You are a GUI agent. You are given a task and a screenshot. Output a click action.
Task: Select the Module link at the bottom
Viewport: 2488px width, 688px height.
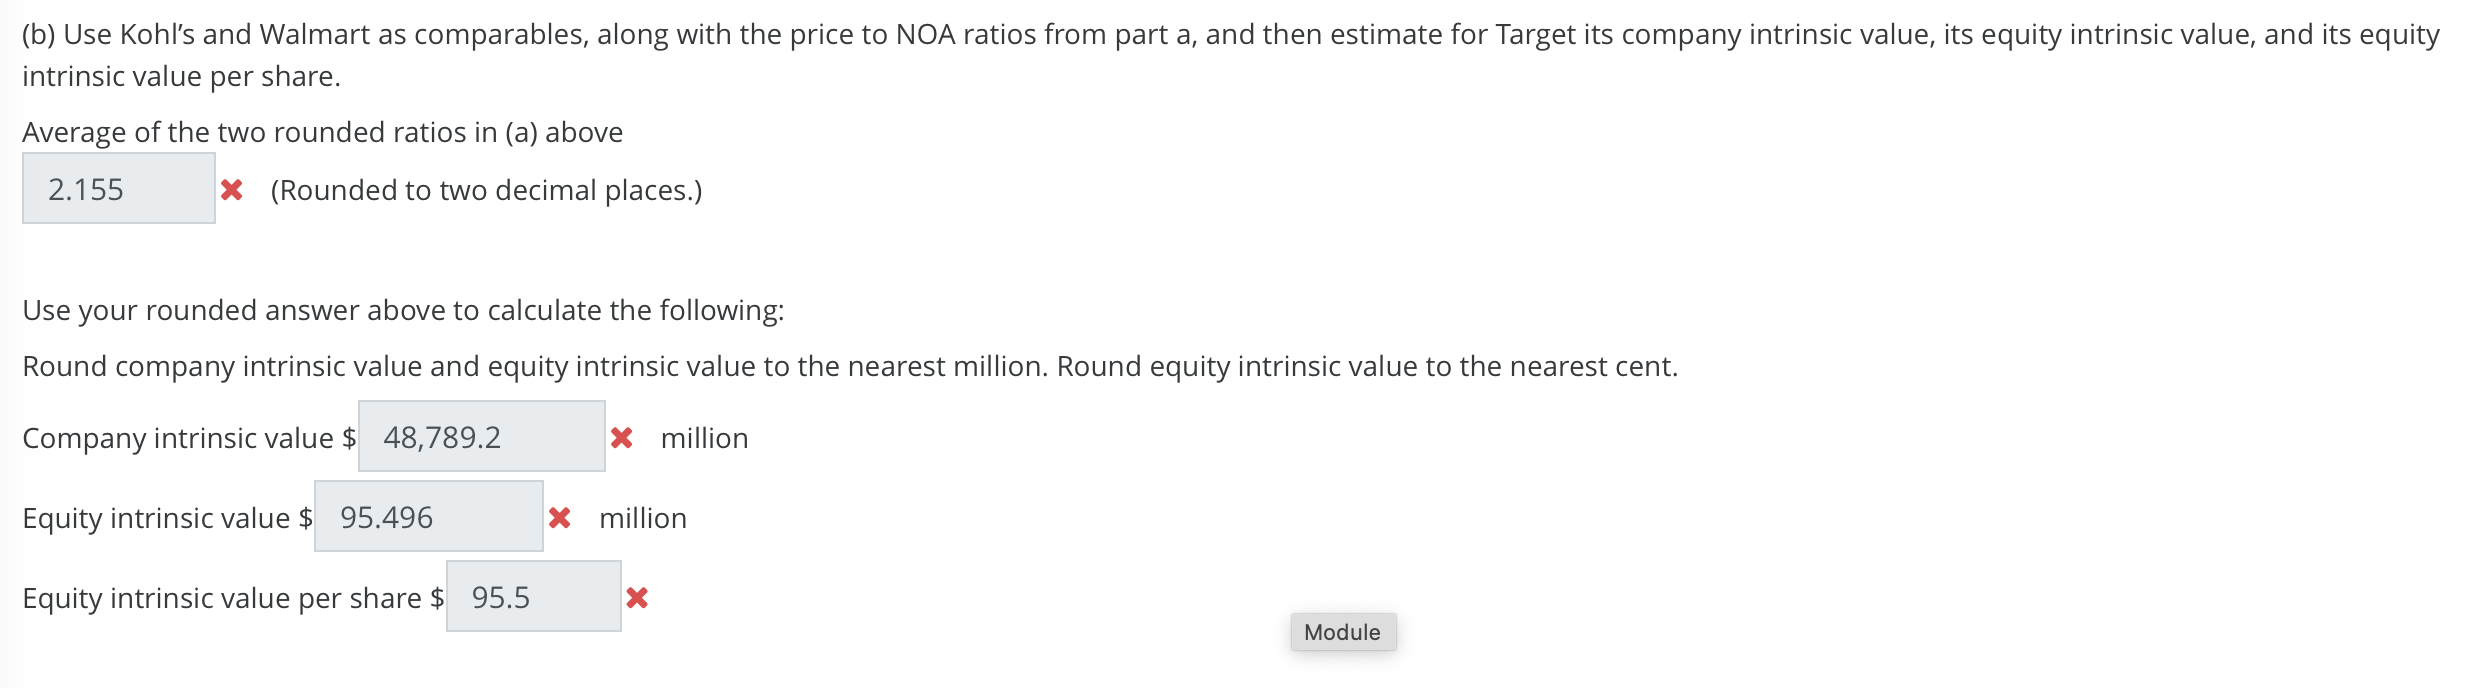click(1343, 631)
